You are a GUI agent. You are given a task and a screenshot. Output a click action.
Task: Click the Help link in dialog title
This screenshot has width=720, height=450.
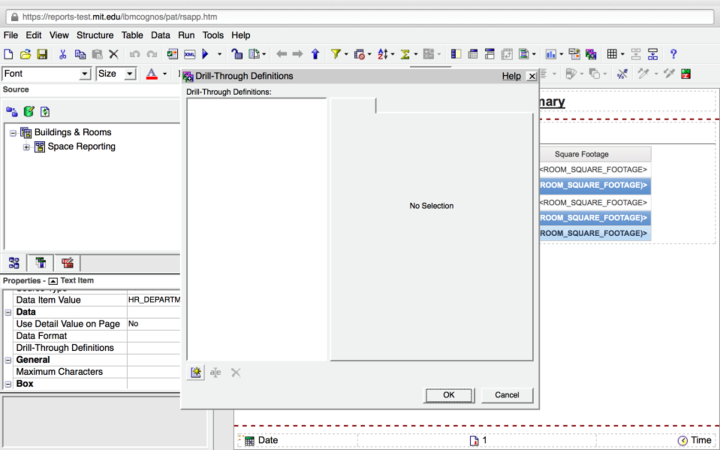511,76
